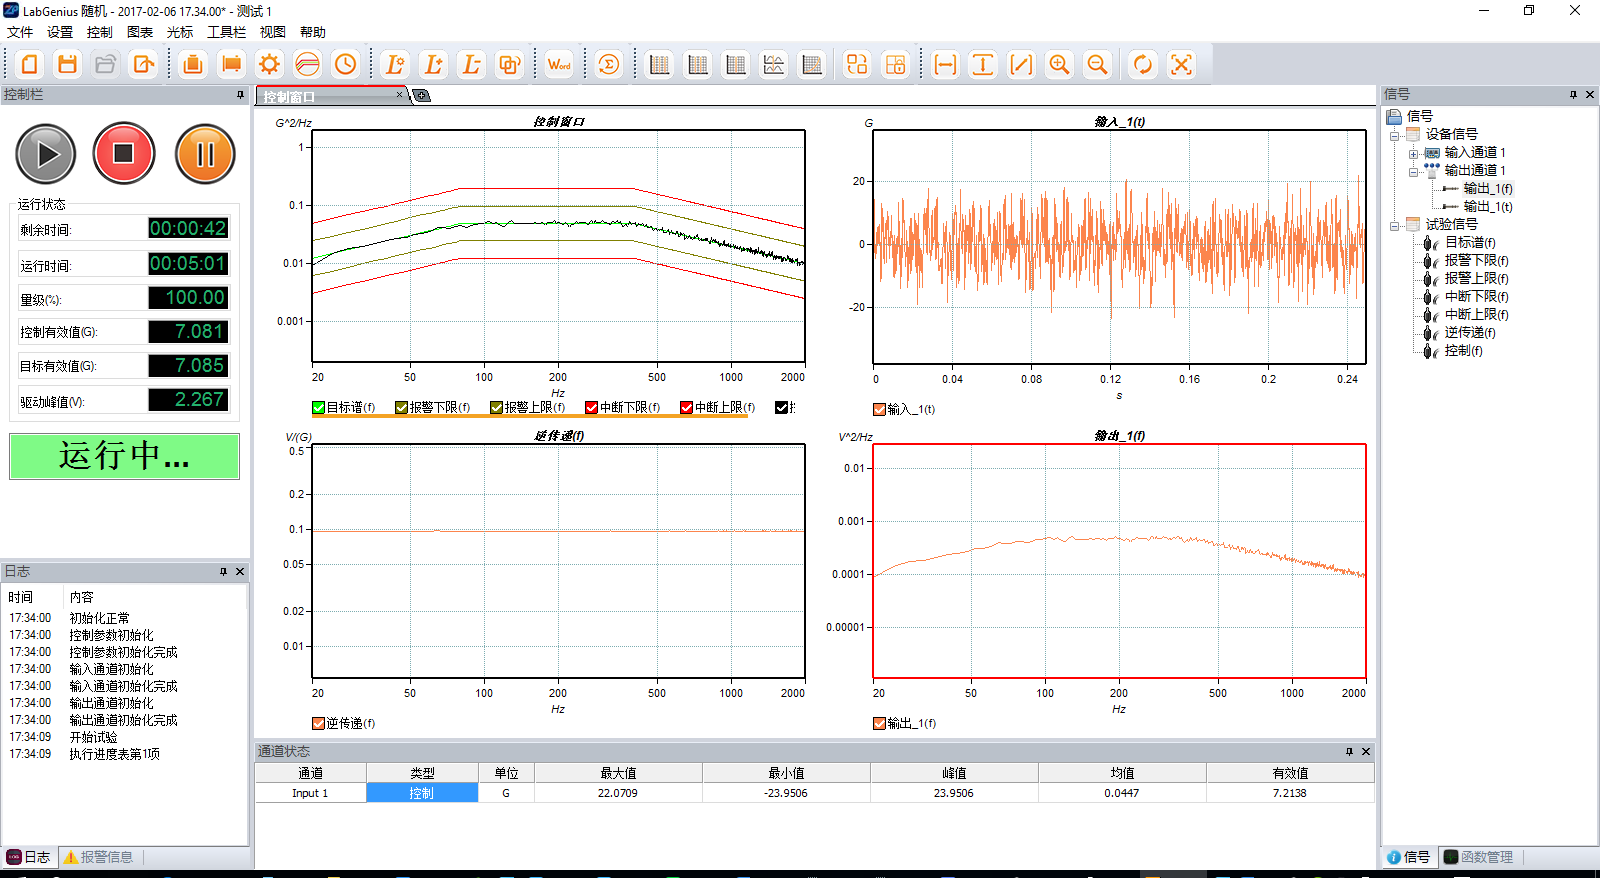Click the magnifier zoom in icon
1600x878 pixels.
pos(1059,65)
